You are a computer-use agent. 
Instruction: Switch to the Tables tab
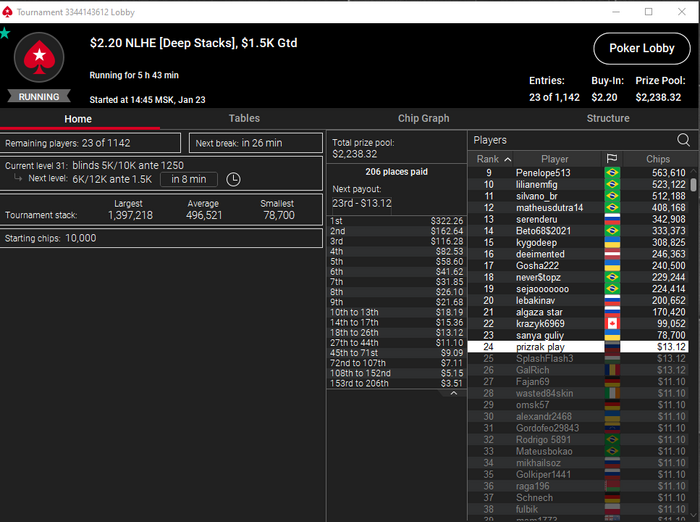pyautogui.click(x=244, y=118)
